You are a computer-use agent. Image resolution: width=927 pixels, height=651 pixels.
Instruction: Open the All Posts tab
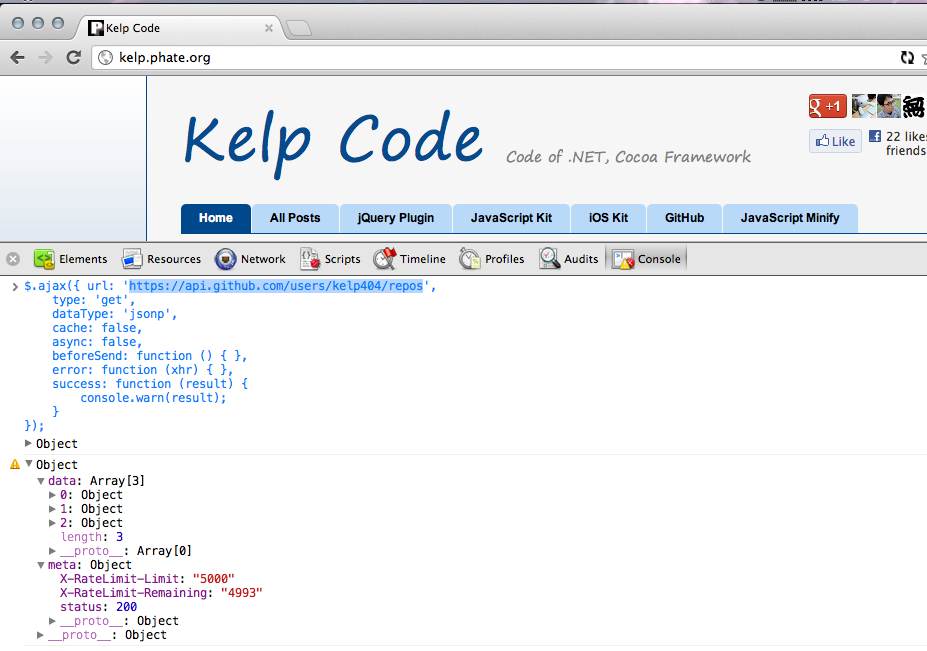[295, 218]
